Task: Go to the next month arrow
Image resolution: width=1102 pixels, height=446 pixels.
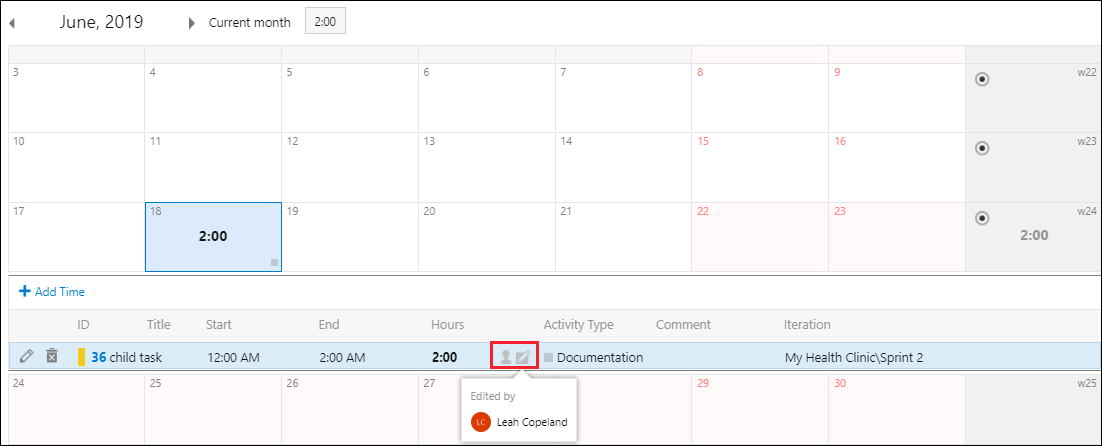Action: point(191,23)
